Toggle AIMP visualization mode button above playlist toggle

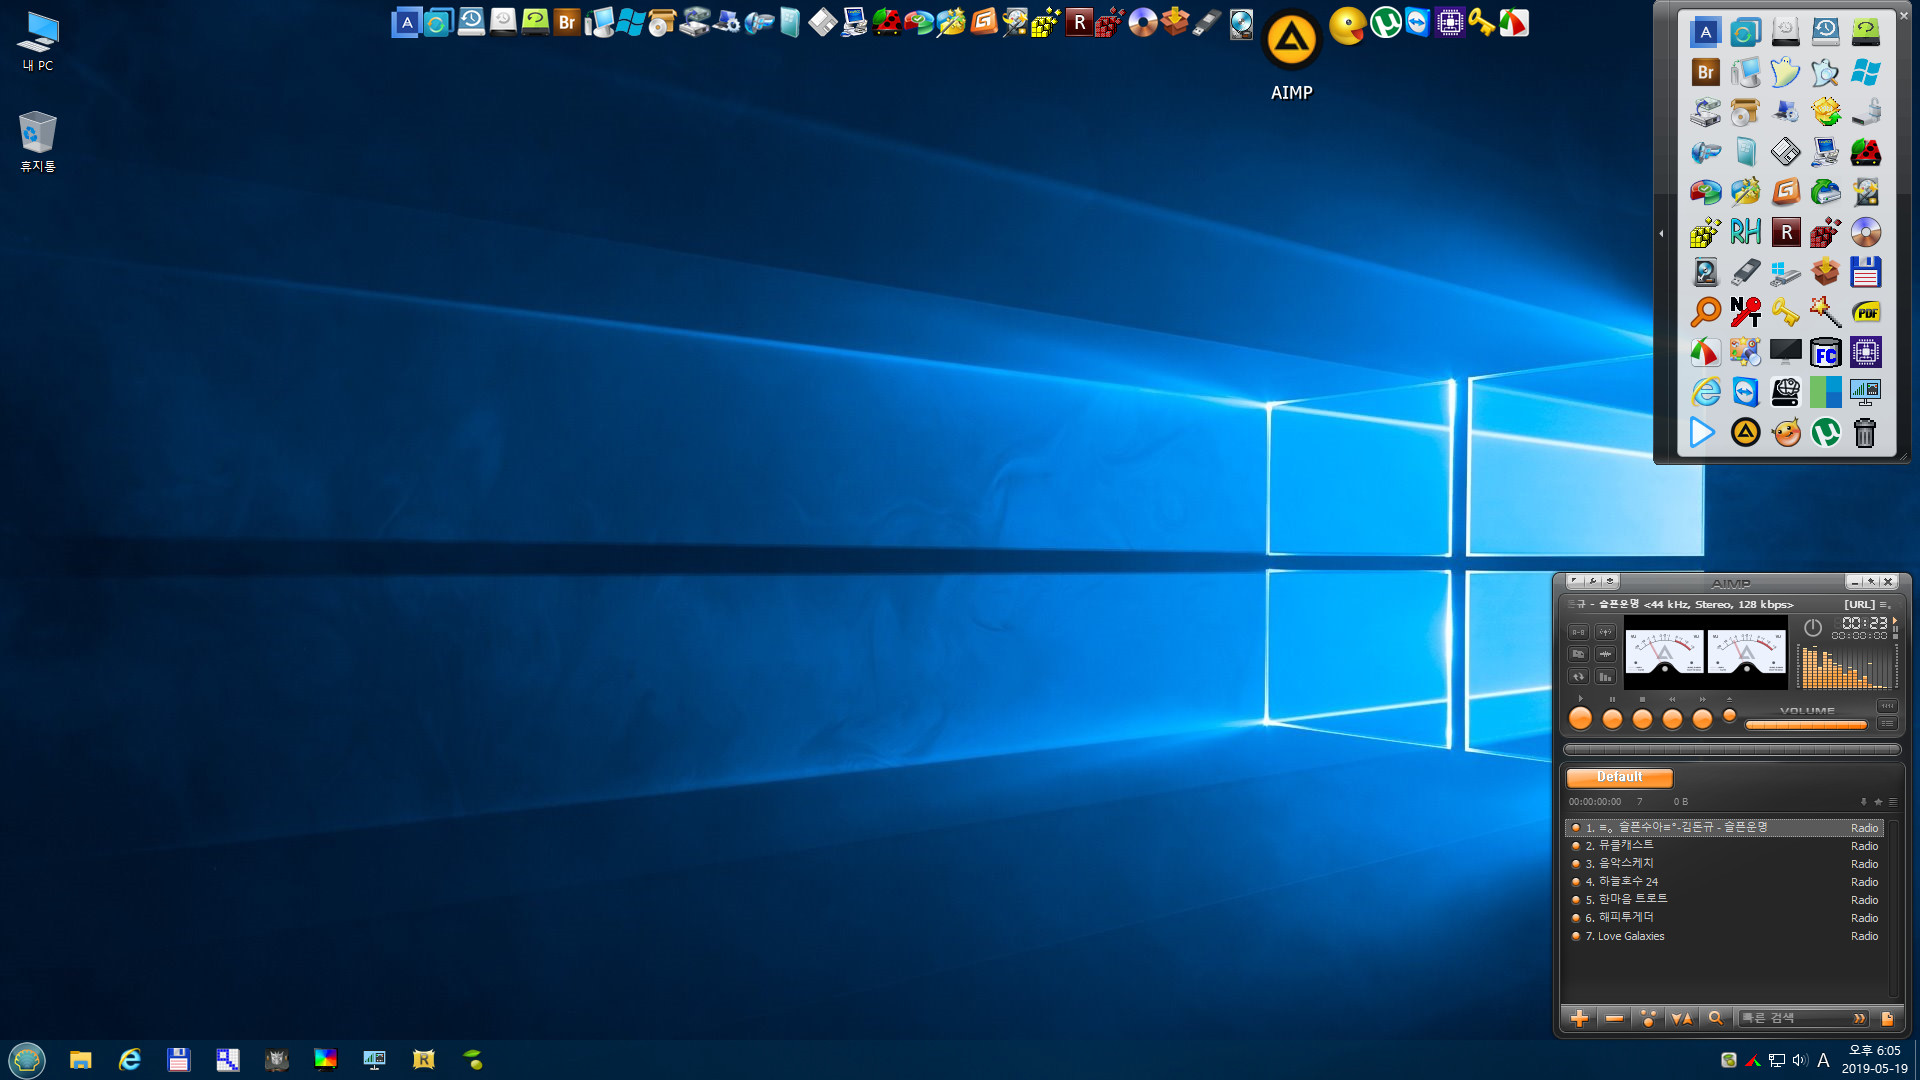pos(1887,706)
